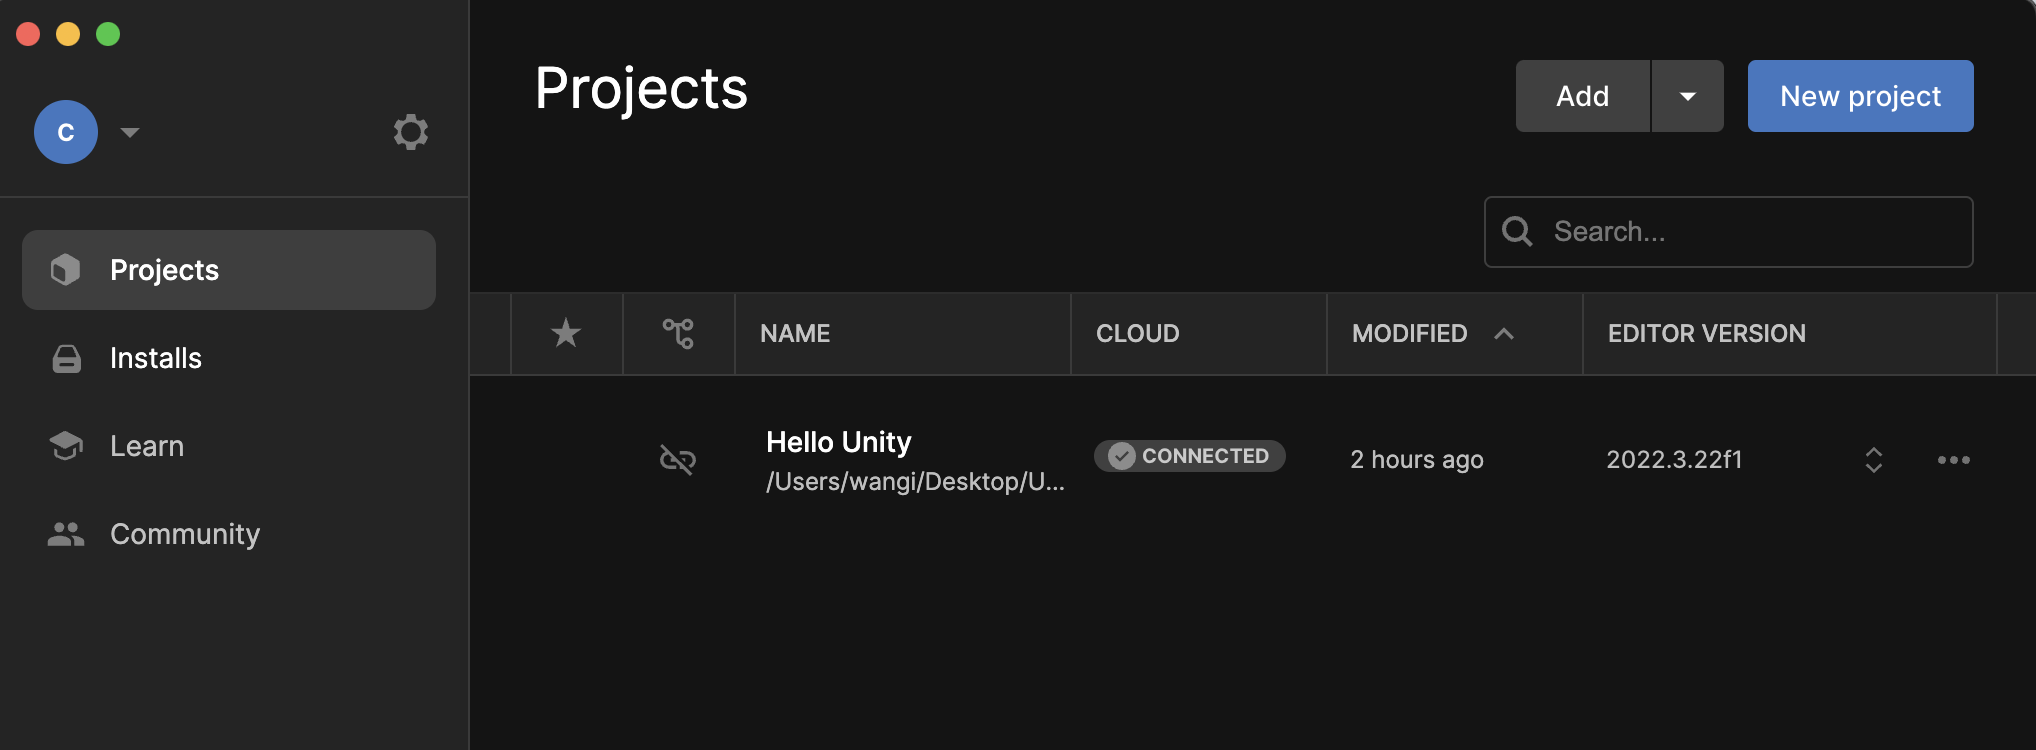Click the Add button
Image resolution: width=2036 pixels, height=750 pixels.
coord(1582,96)
